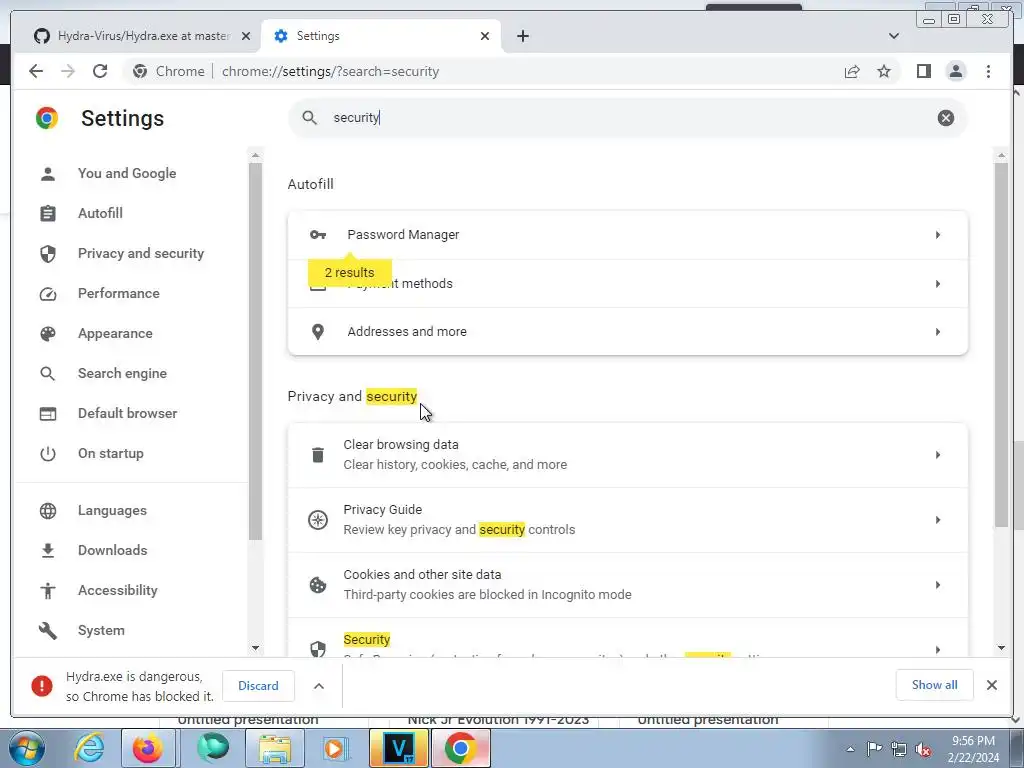Click the magnifier icon in settings search

[310, 118]
